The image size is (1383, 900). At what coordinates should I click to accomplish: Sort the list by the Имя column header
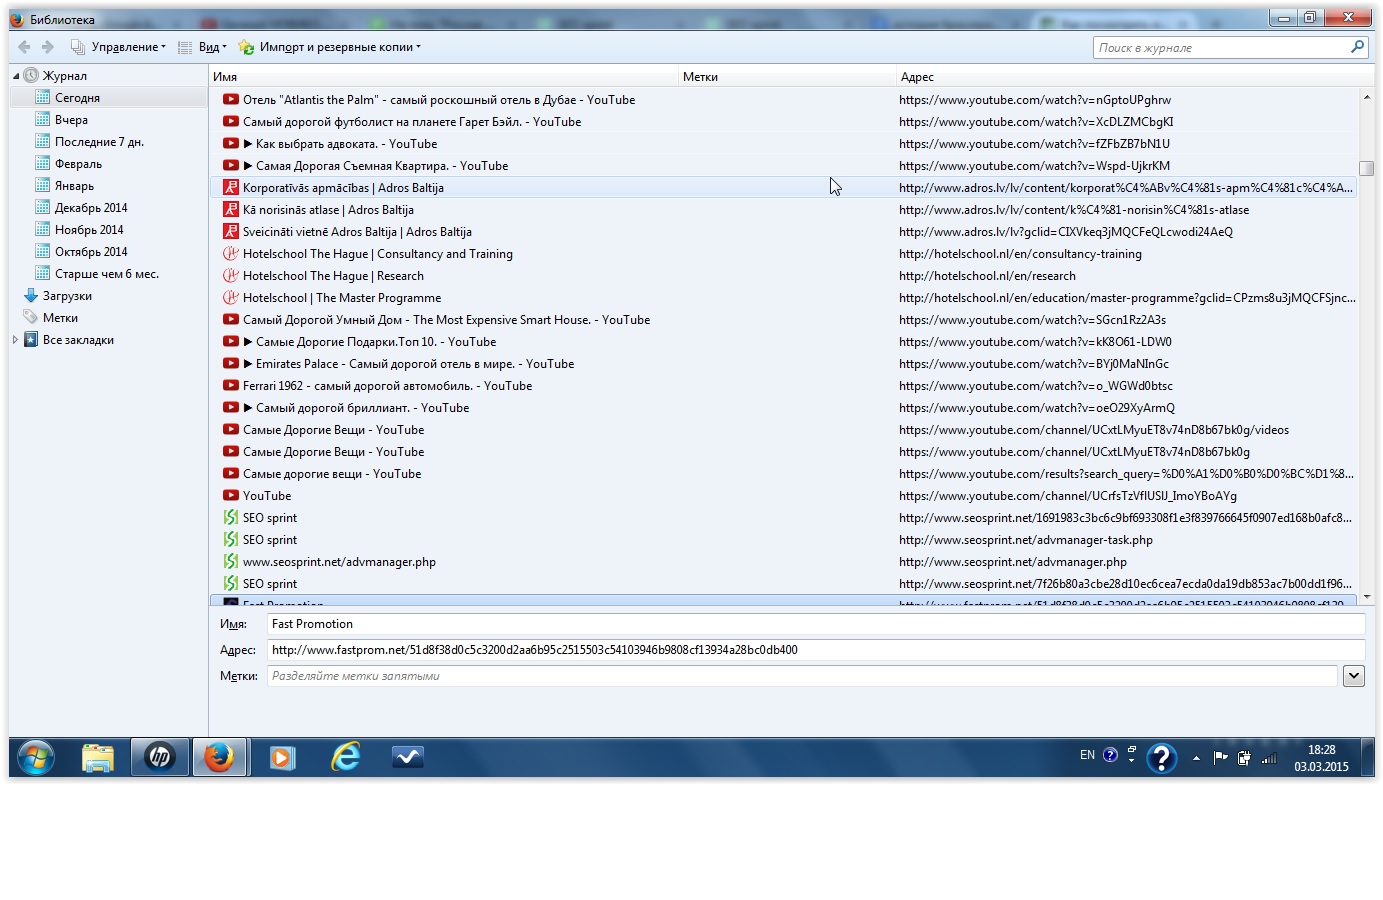point(444,77)
